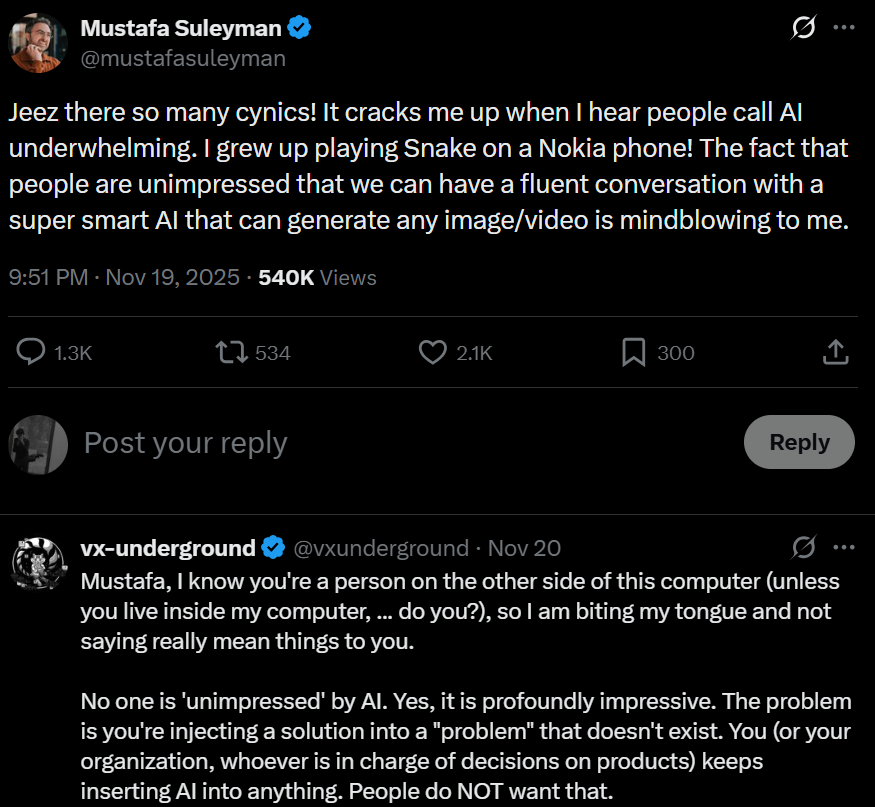Bookmark Mustafa Suleyman's post
The image size is (875, 807).
point(630,352)
